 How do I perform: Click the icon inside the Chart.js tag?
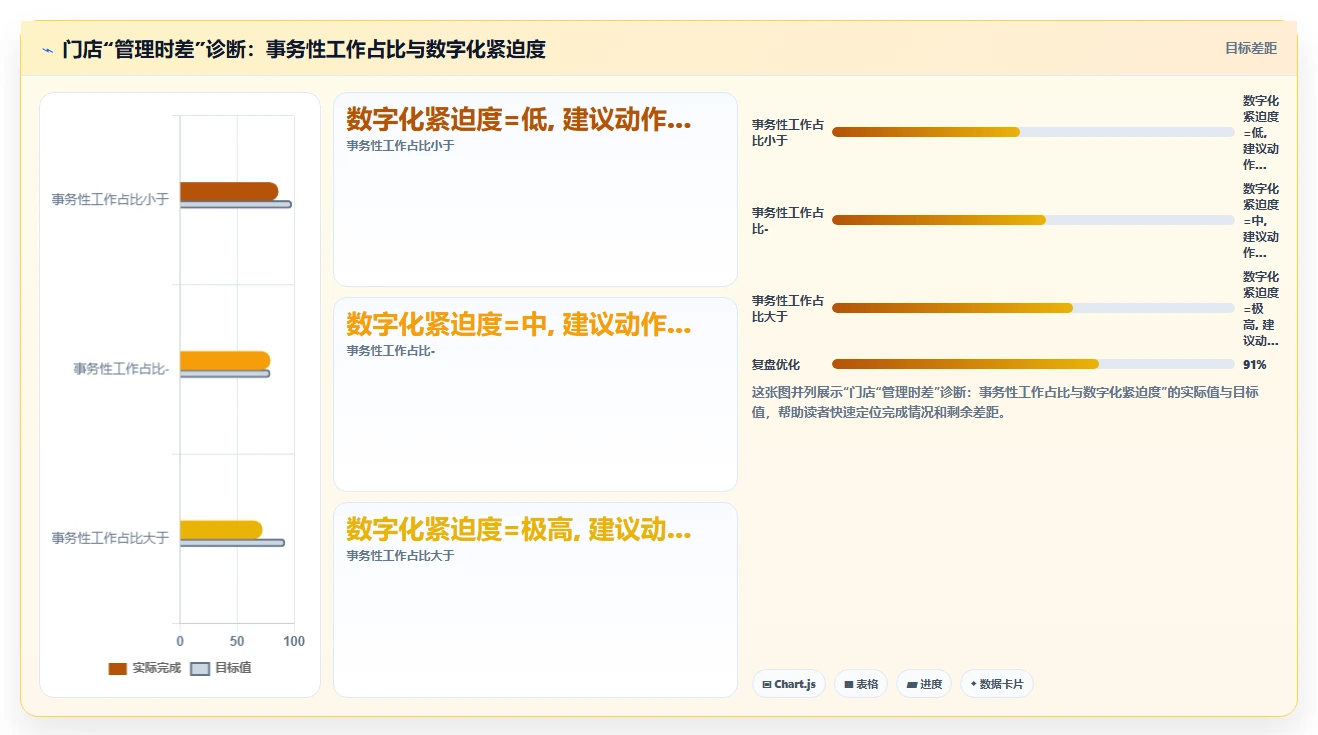(x=767, y=685)
